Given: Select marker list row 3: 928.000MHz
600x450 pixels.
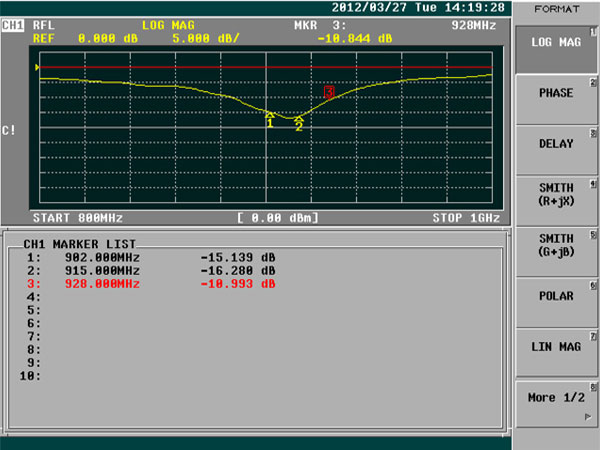Looking at the screenshot, I should (x=151, y=284).
